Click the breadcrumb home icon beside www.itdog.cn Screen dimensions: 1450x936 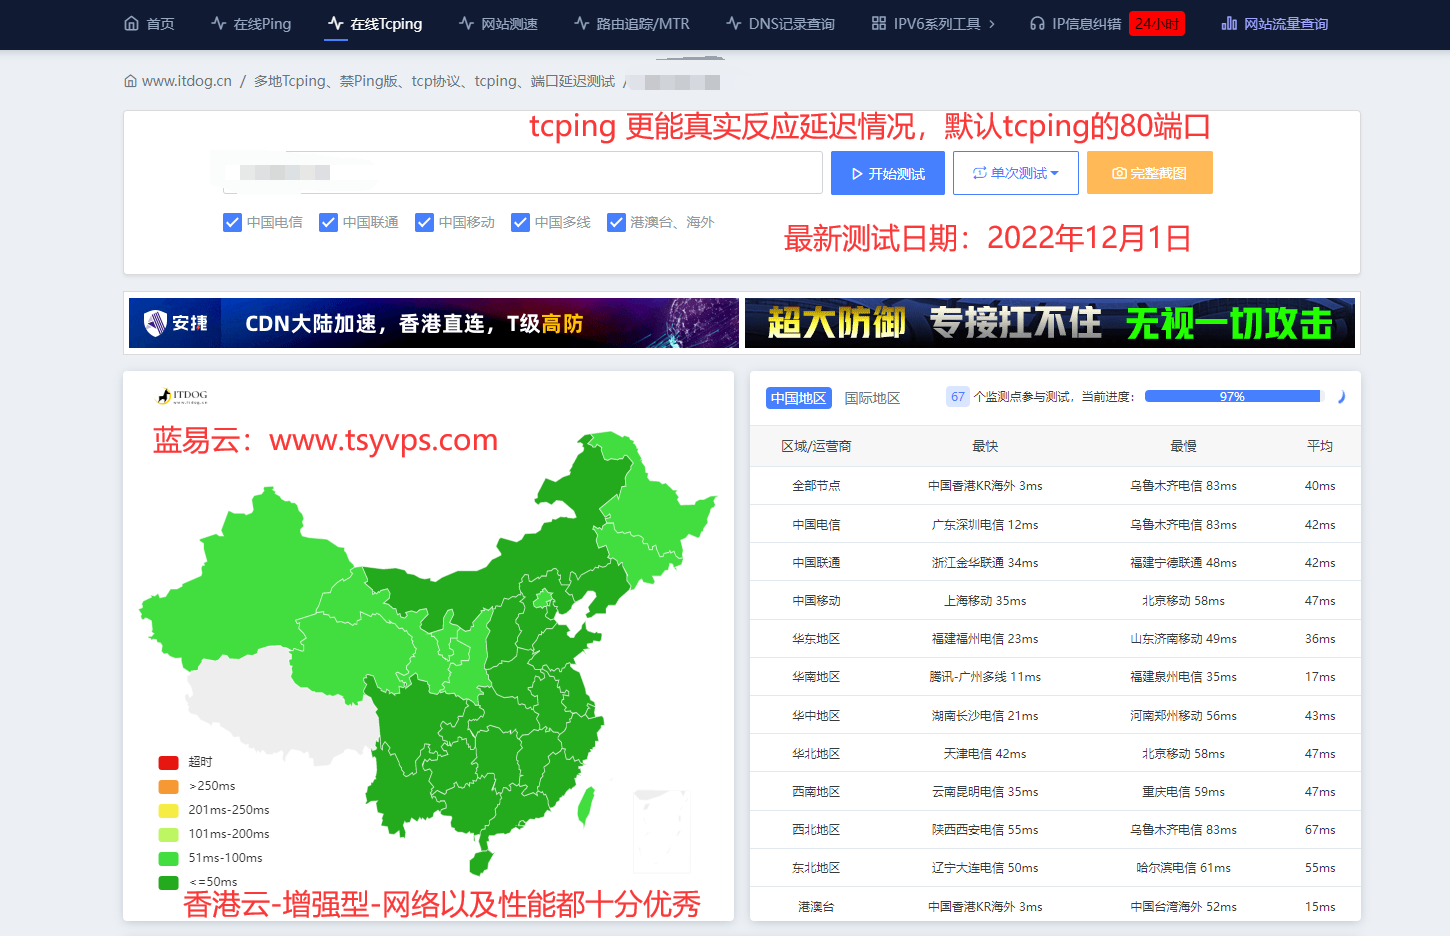[130, 81]
